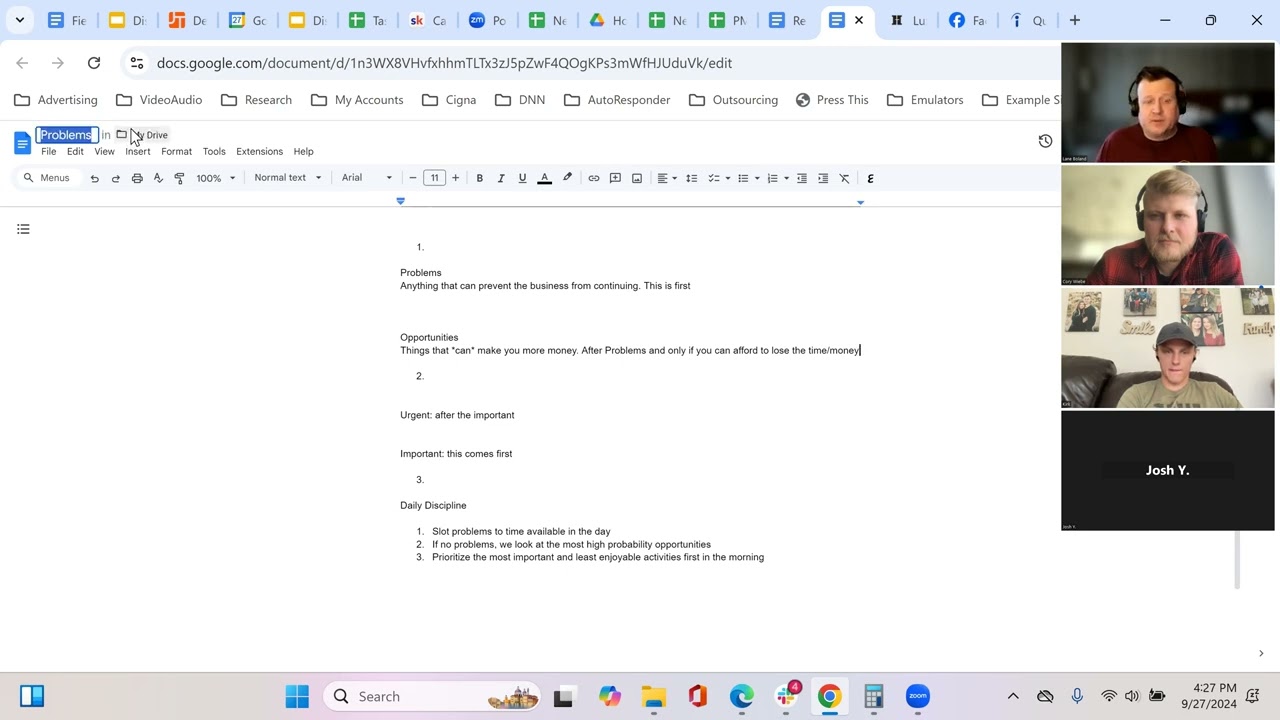Open the zoom level dropdown at 100%
Viewport: 1280px width, 720px height.
pyautogui.click(x=216, y=178)
